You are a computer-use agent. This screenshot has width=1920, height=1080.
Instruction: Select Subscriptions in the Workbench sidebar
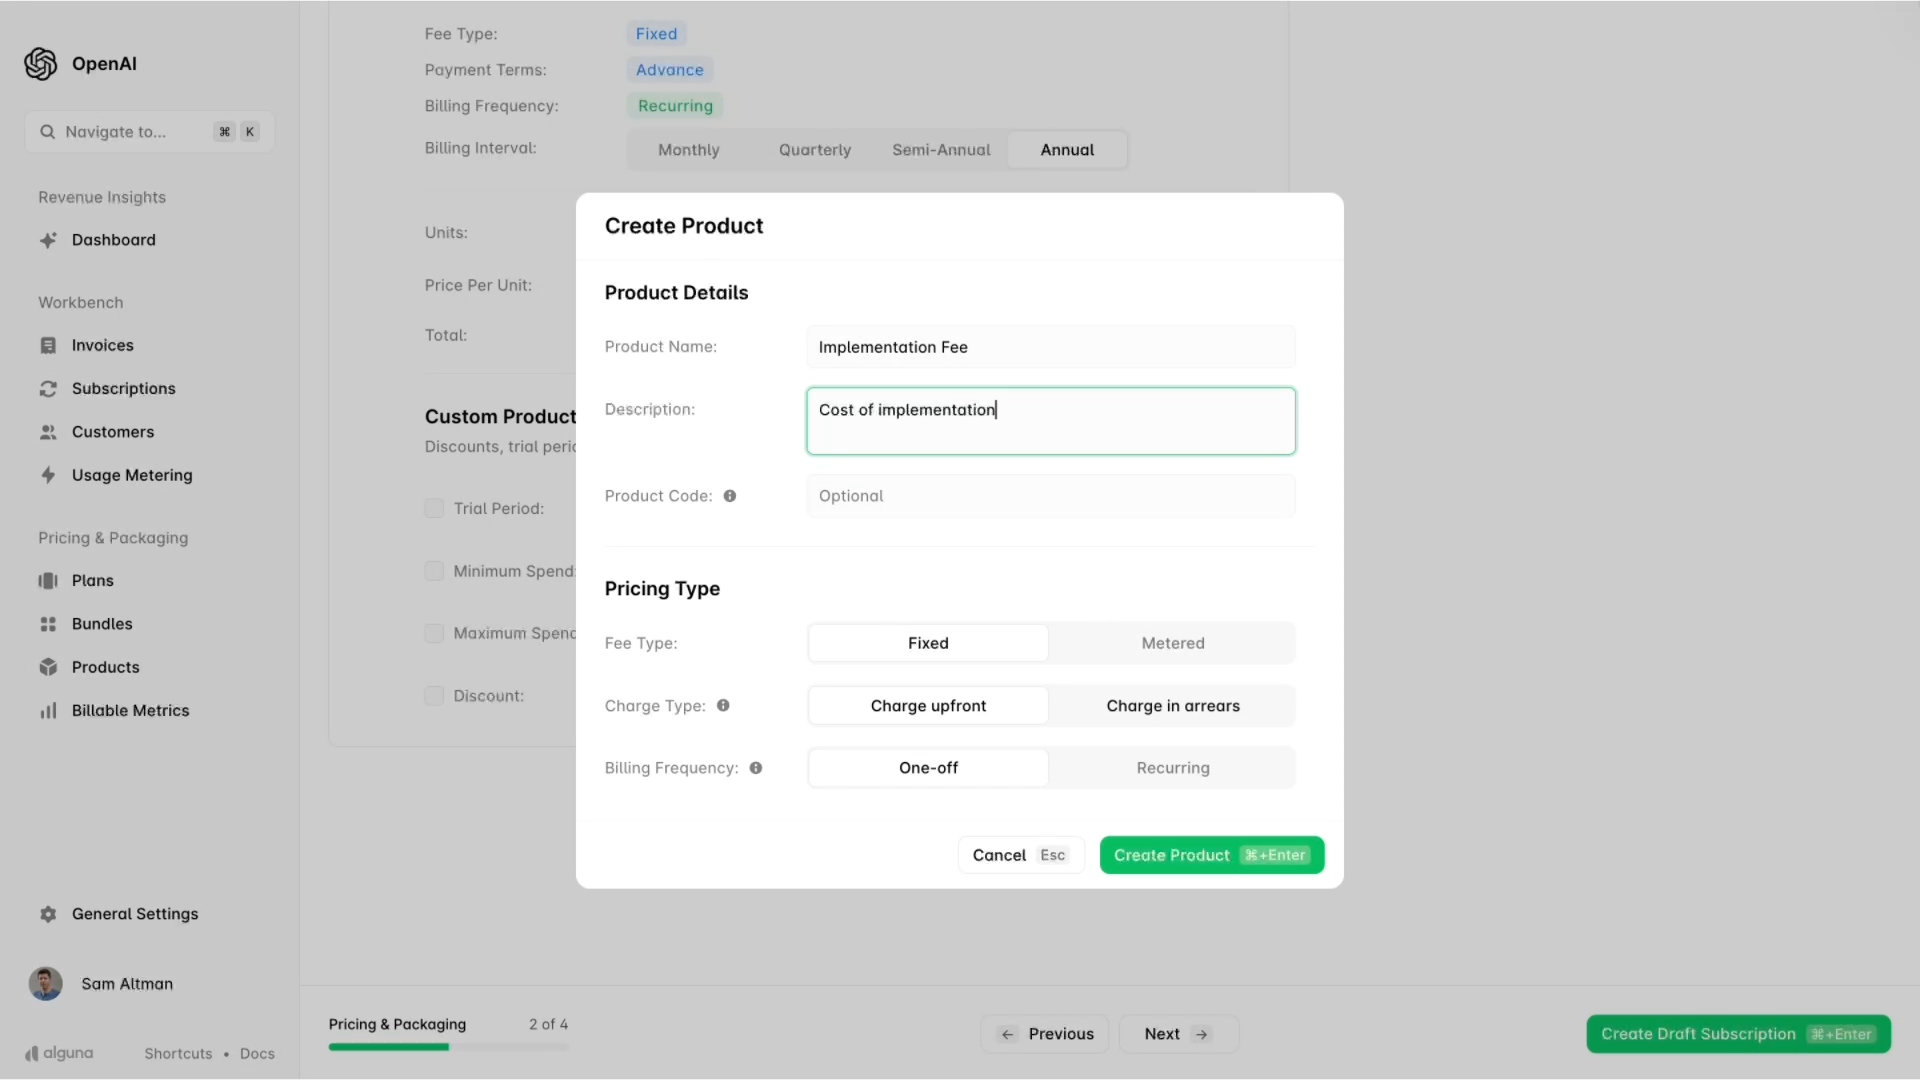[122, 388]
